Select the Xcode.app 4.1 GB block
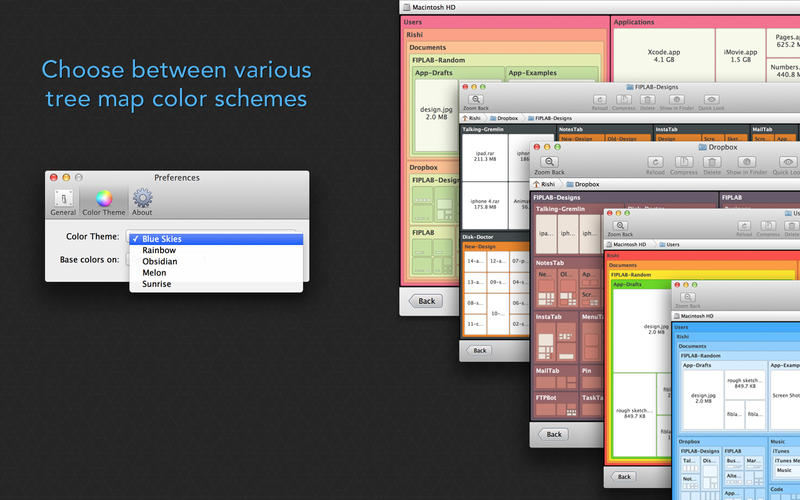 point(664,56)
